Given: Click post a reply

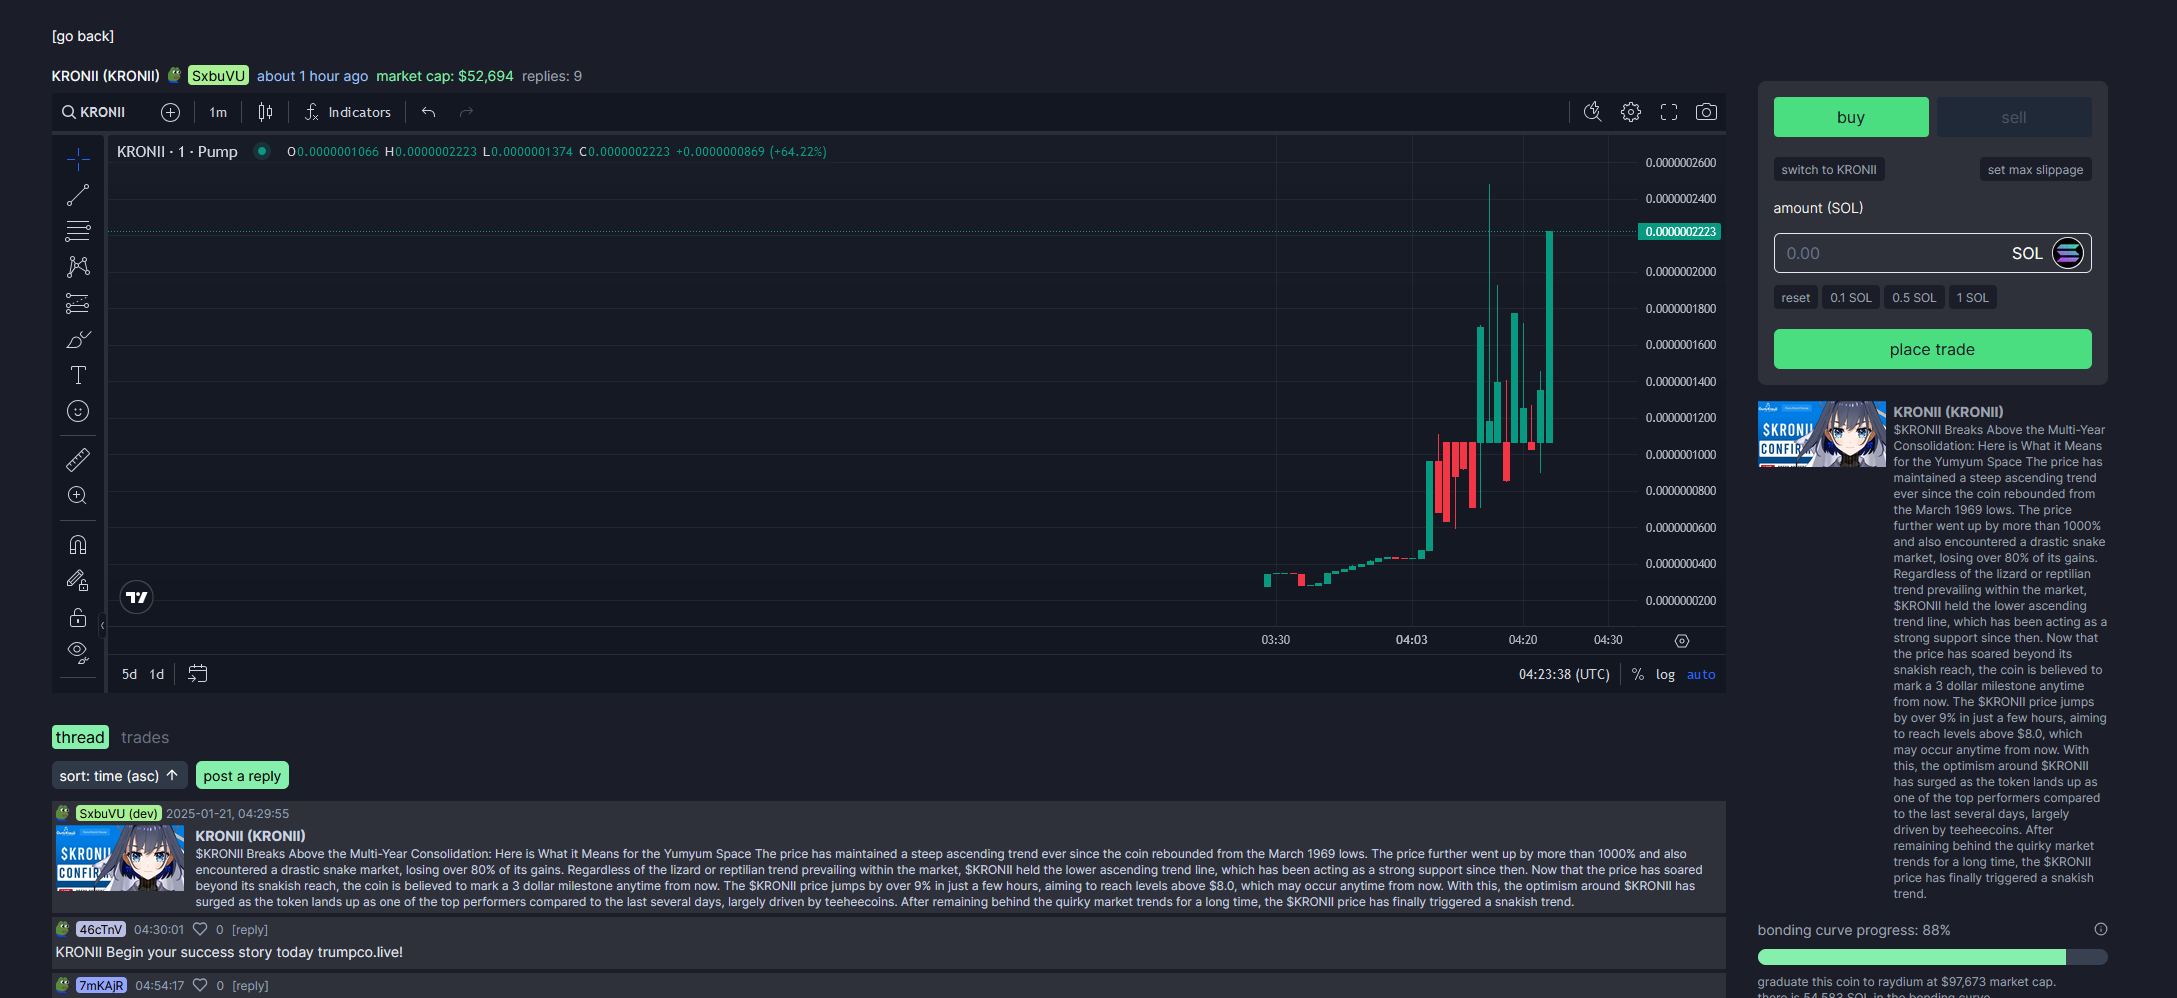Looking at the screenshot, I should 242,775.
